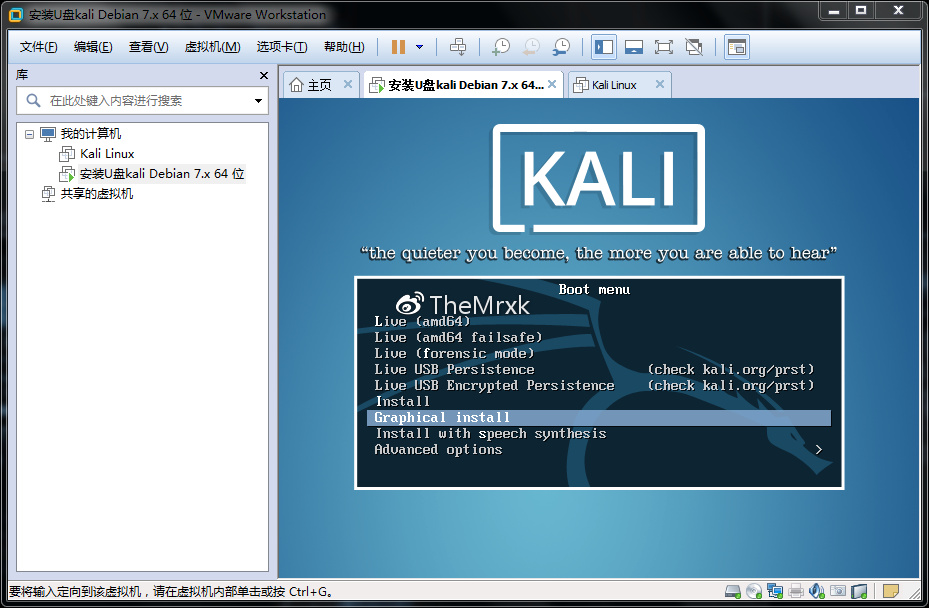The height and width of the screenshot is (608, 929).
Task: Close the 库 library panel
Action: pyautogui.click(x=264, y=75)
